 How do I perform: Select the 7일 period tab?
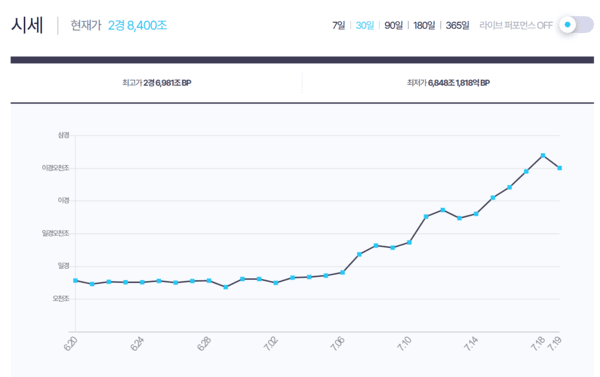[x=338, y=25]
